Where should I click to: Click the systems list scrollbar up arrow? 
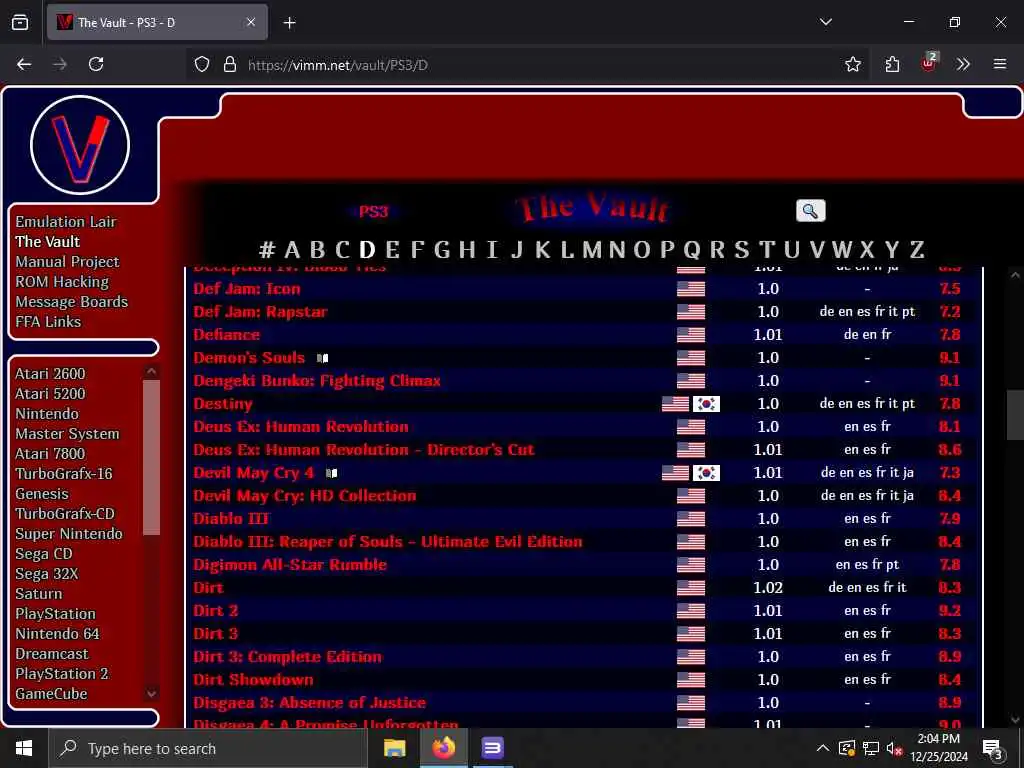(x=152, y=372)
